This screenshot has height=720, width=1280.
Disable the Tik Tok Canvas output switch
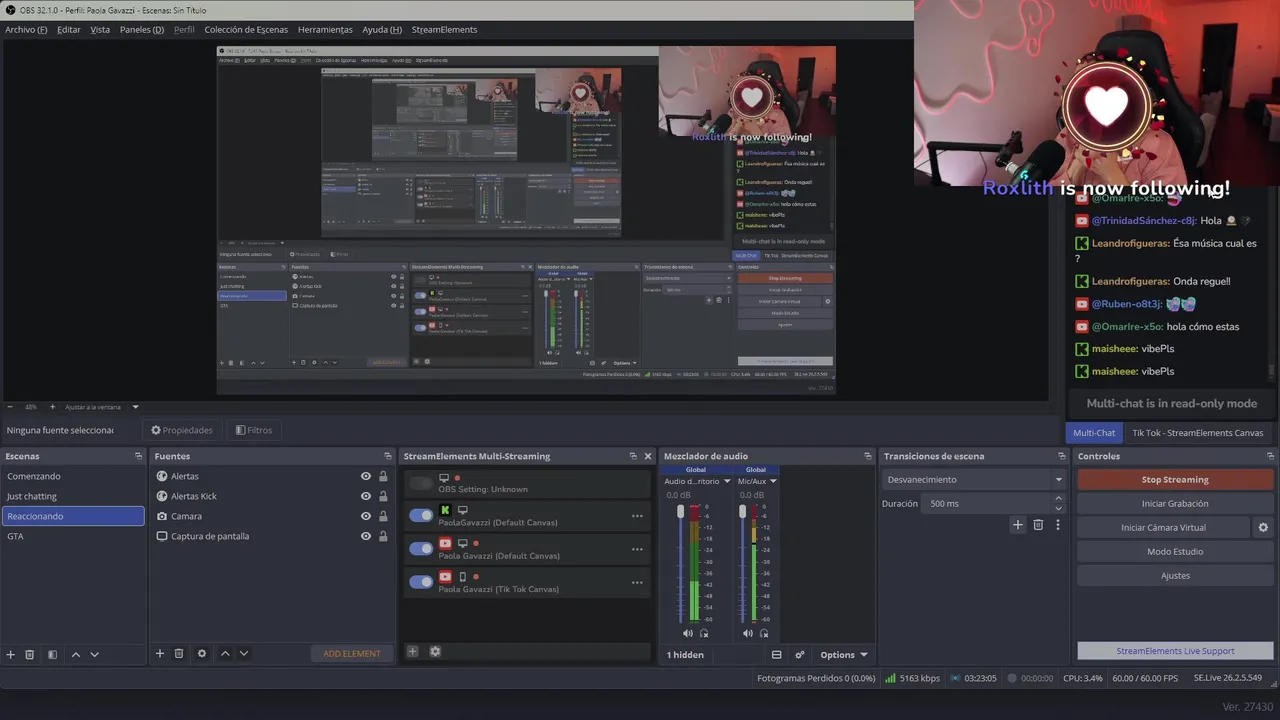(x=421, y=581)
